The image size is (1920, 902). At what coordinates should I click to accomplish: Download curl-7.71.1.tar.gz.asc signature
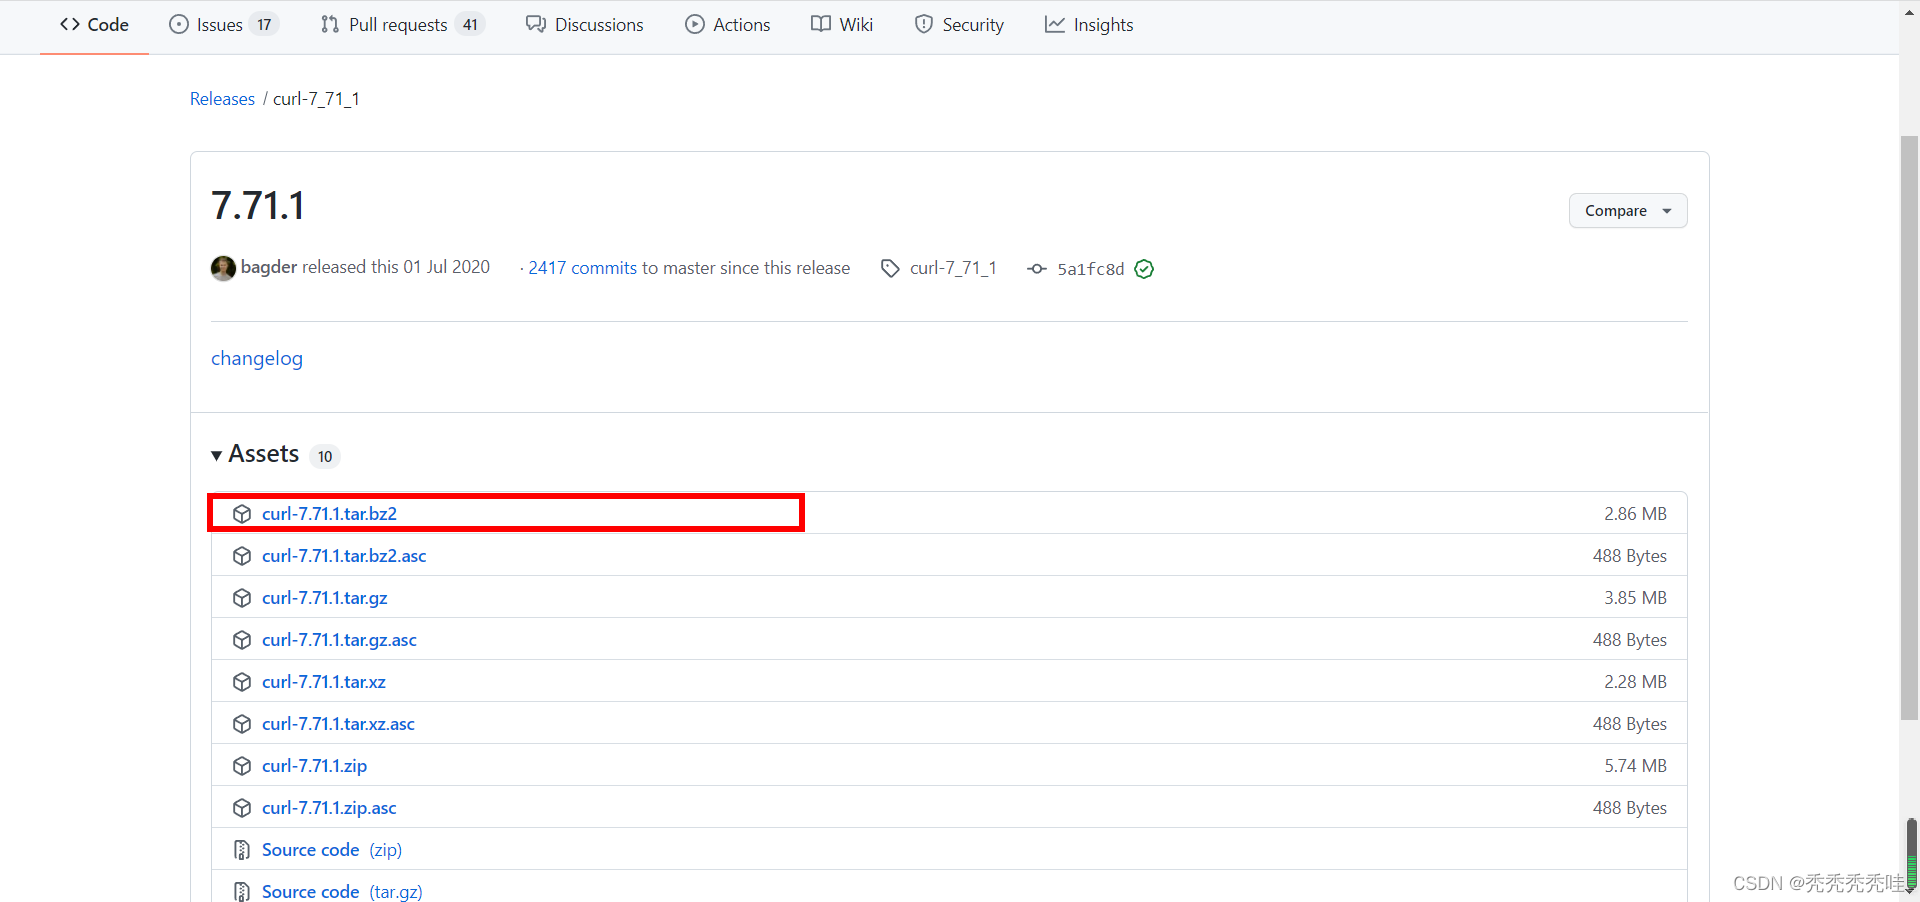pyautogui.click(x=339, y=640)
